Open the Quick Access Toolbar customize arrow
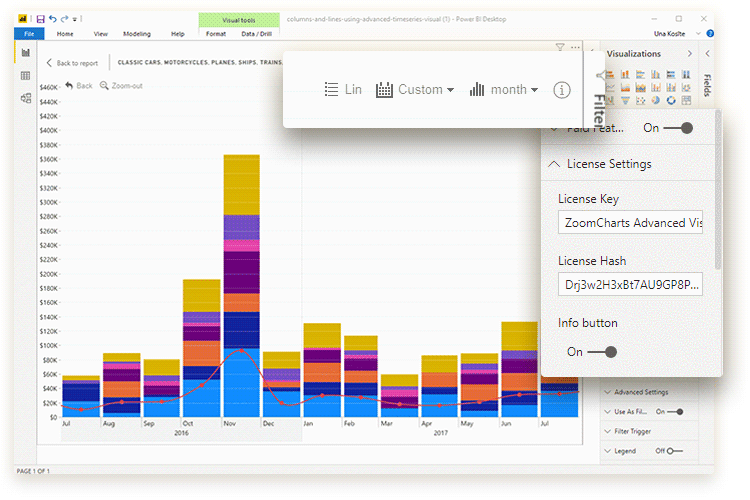This screenshot has height=500, width=750. click(x=75, y=20)
